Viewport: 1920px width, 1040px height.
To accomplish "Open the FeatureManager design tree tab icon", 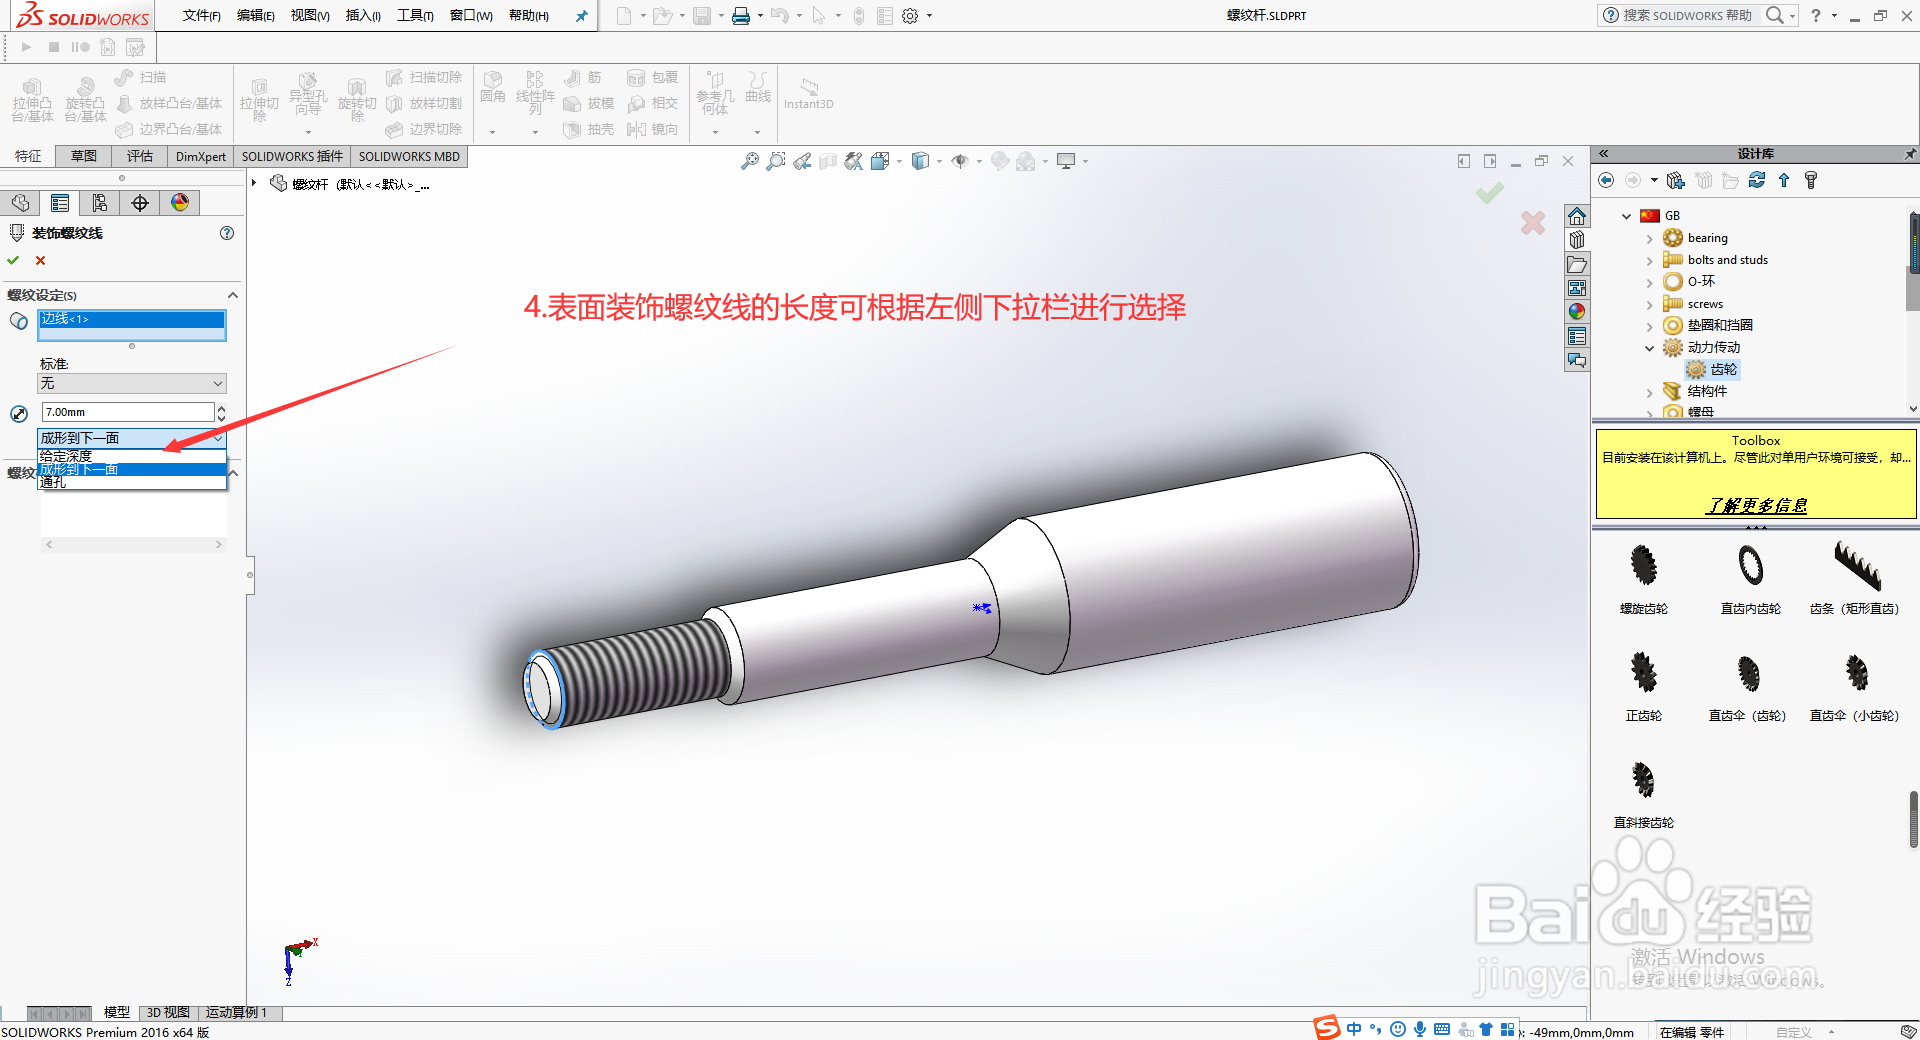I will coord(20,203).
